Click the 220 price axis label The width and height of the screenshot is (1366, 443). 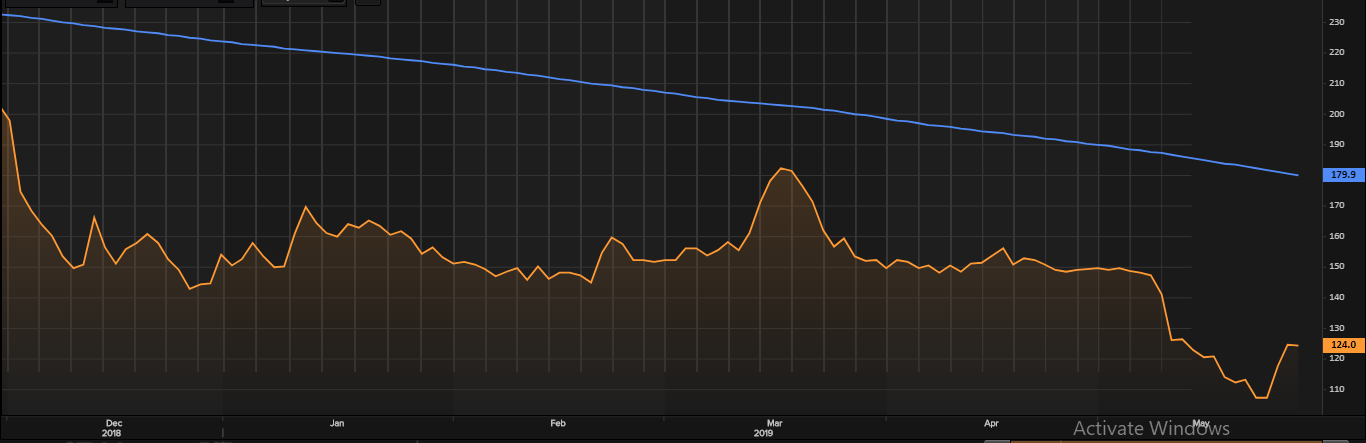pos(1337,53)
